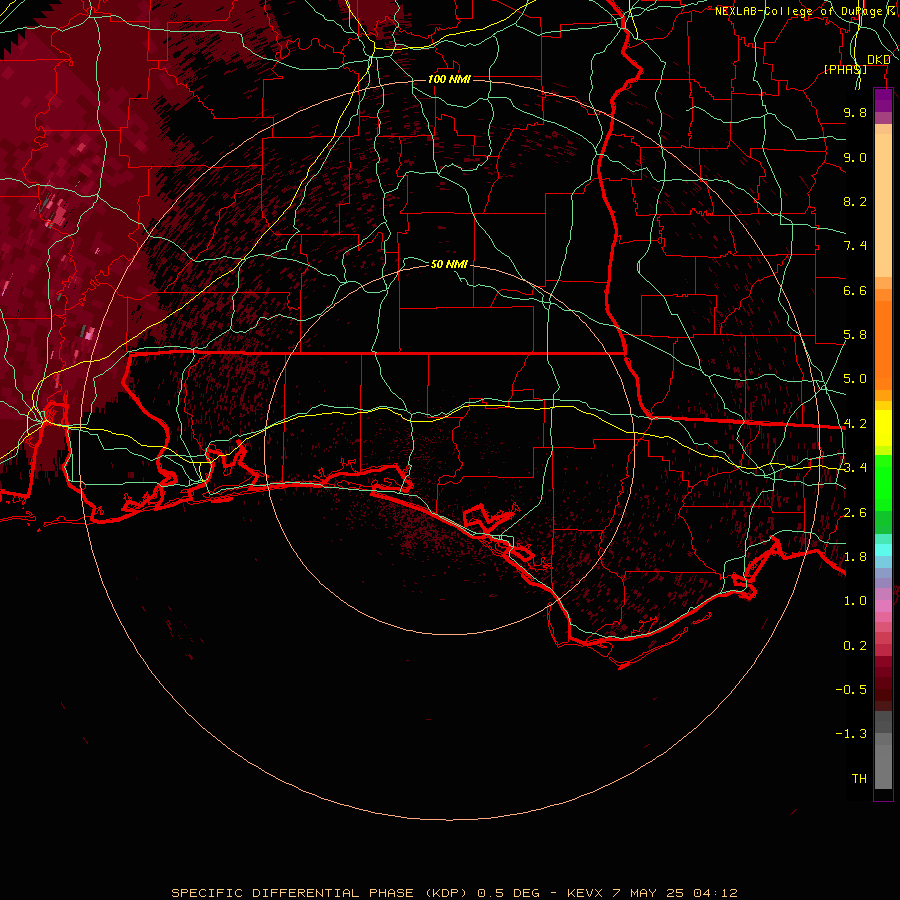Click the 0.2 legend value

point(855,646)
